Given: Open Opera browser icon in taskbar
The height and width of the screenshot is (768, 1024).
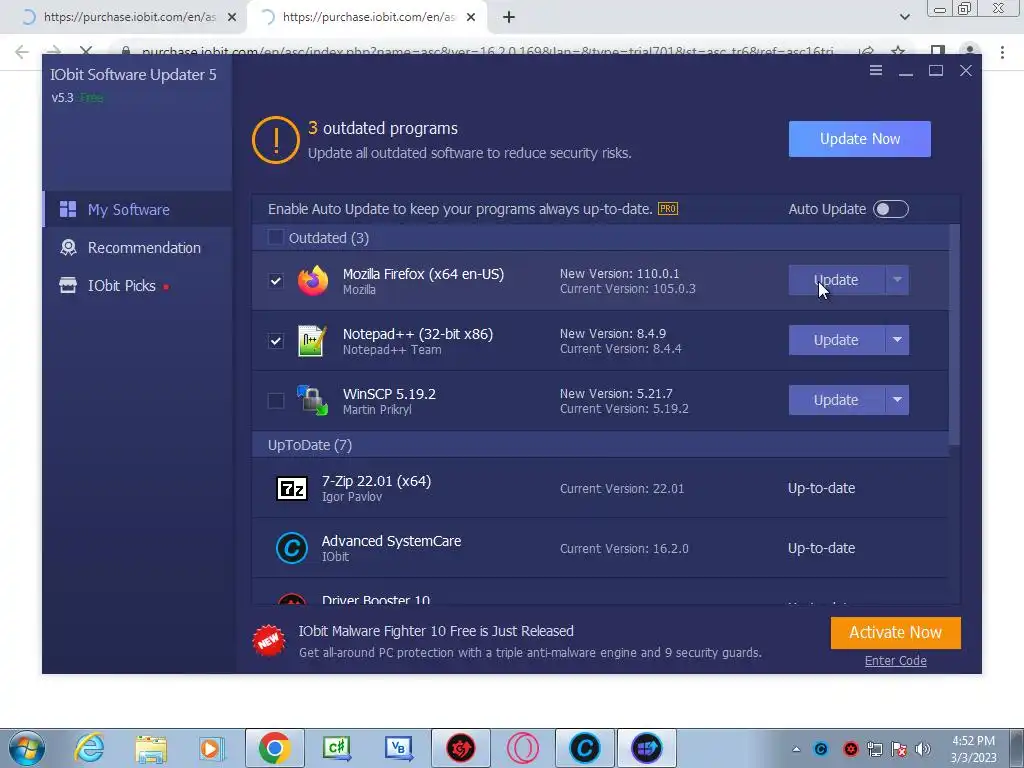Looking at the screenshot, I should coord(522,748).
